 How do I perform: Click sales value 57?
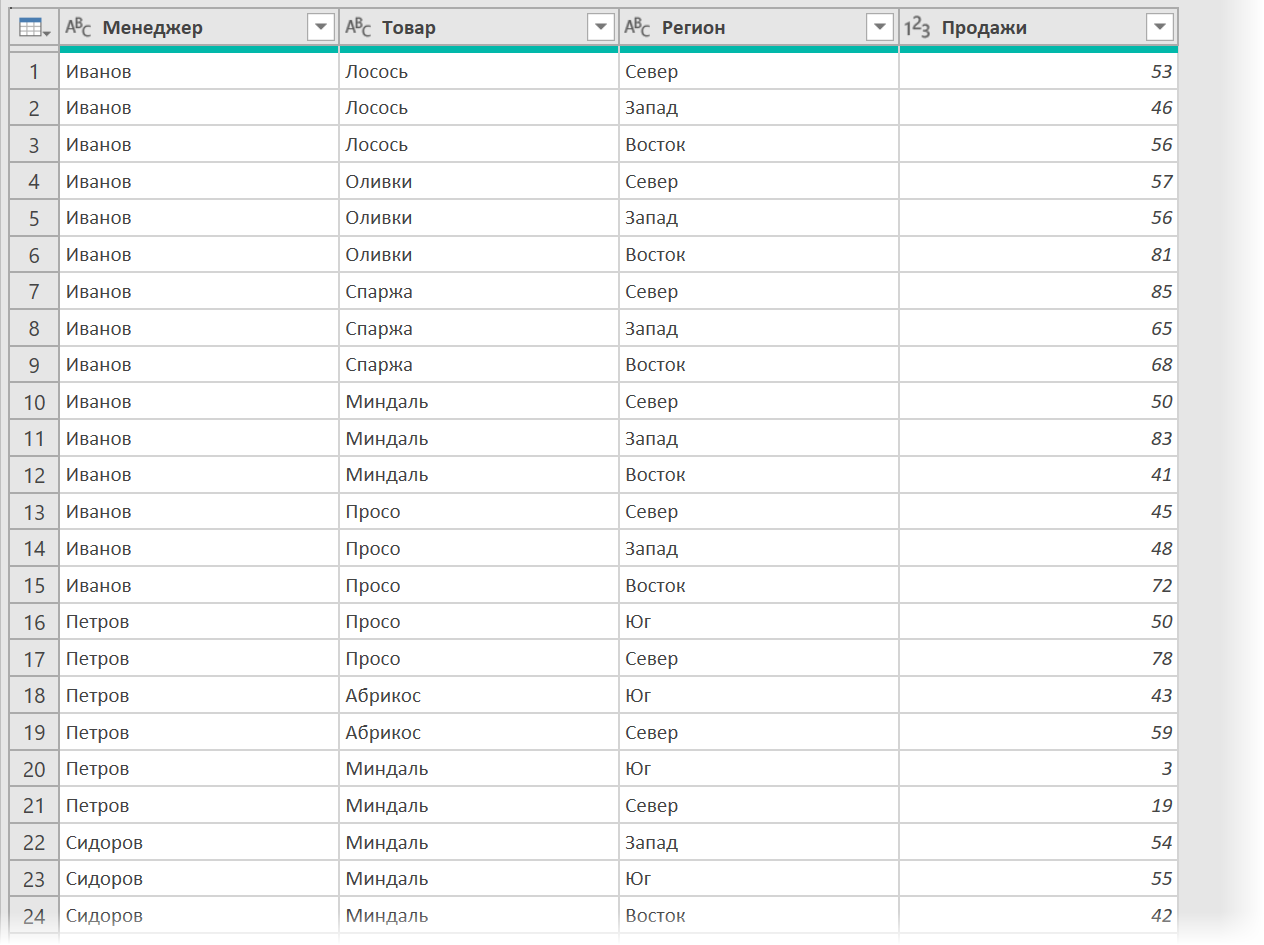click(x=1038, y=182)
